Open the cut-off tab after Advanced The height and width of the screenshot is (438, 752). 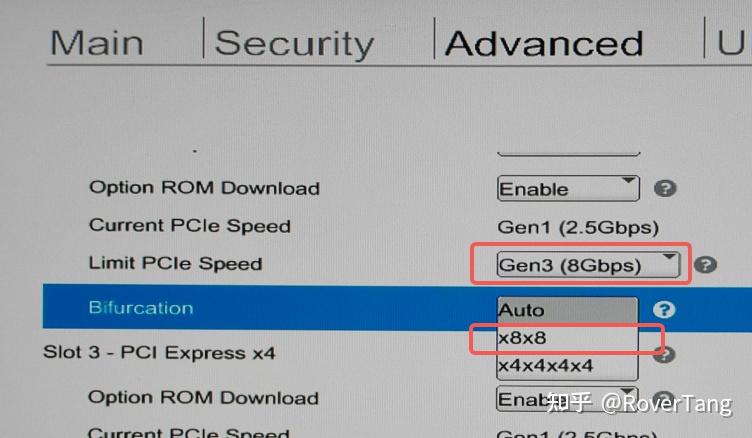pyautogui.click(x=730, y=43)
